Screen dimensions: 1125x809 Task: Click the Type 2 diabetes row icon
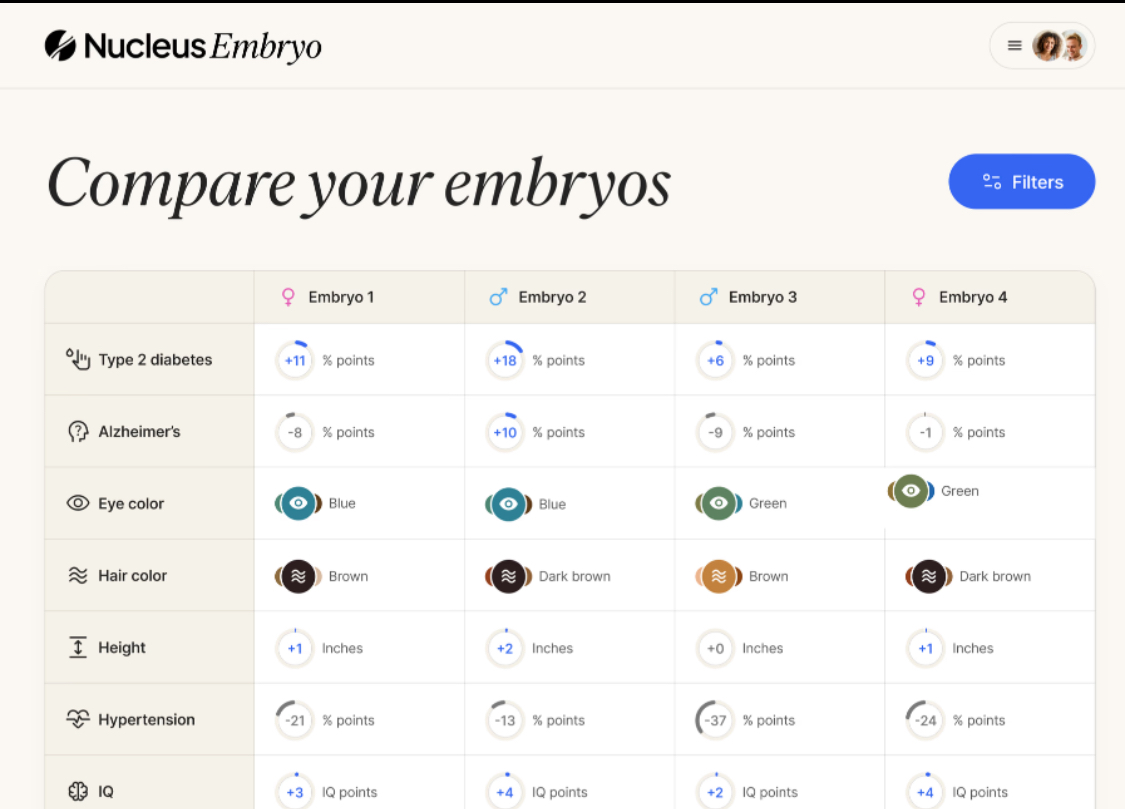coord(78,360)
